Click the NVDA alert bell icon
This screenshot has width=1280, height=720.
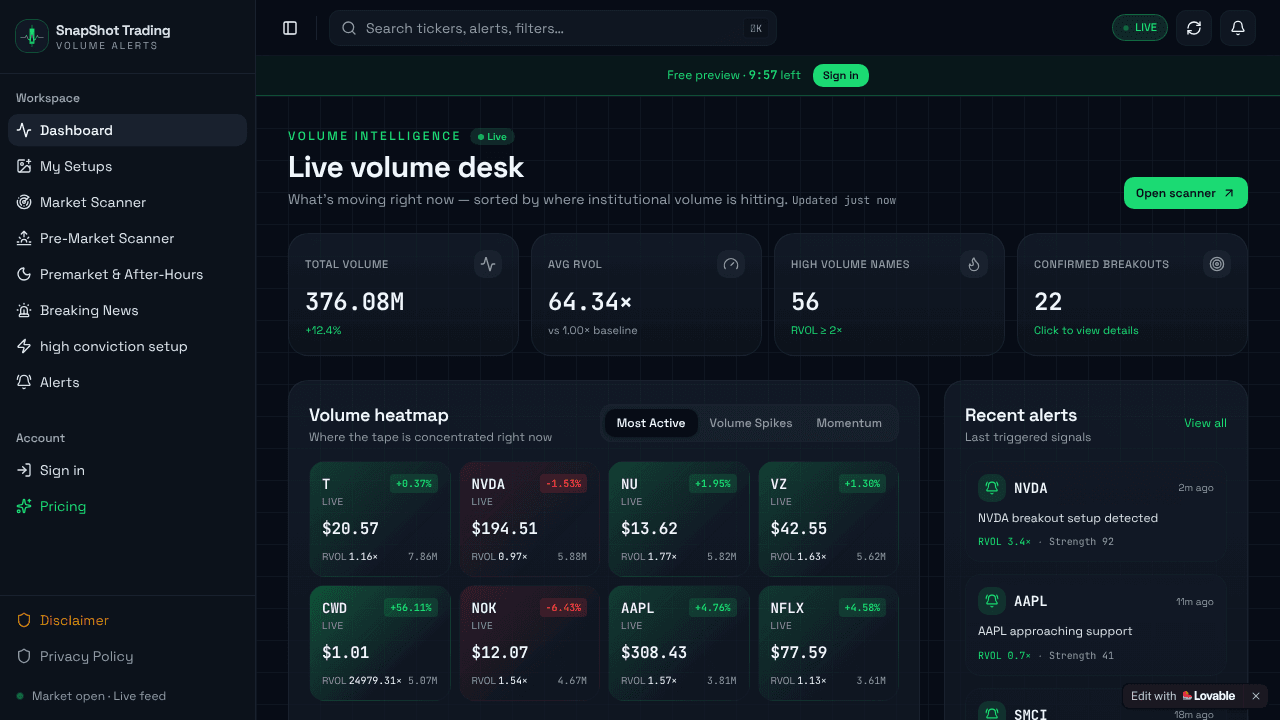pos(992,488)
